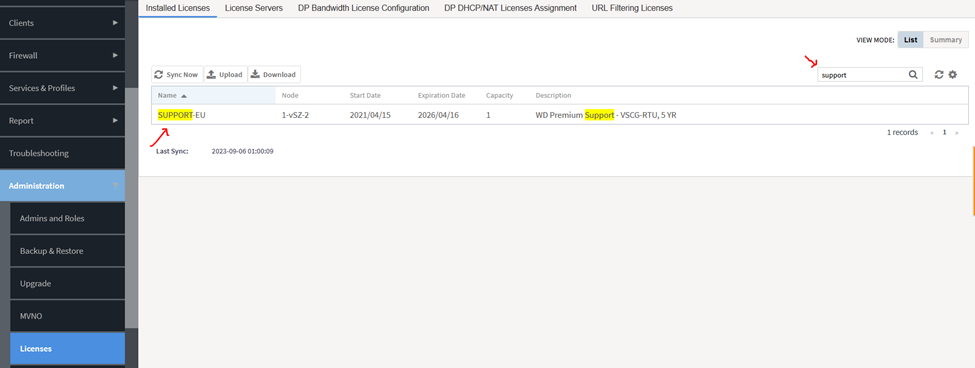Collapse the Administration sidebar section

(62, 186)
